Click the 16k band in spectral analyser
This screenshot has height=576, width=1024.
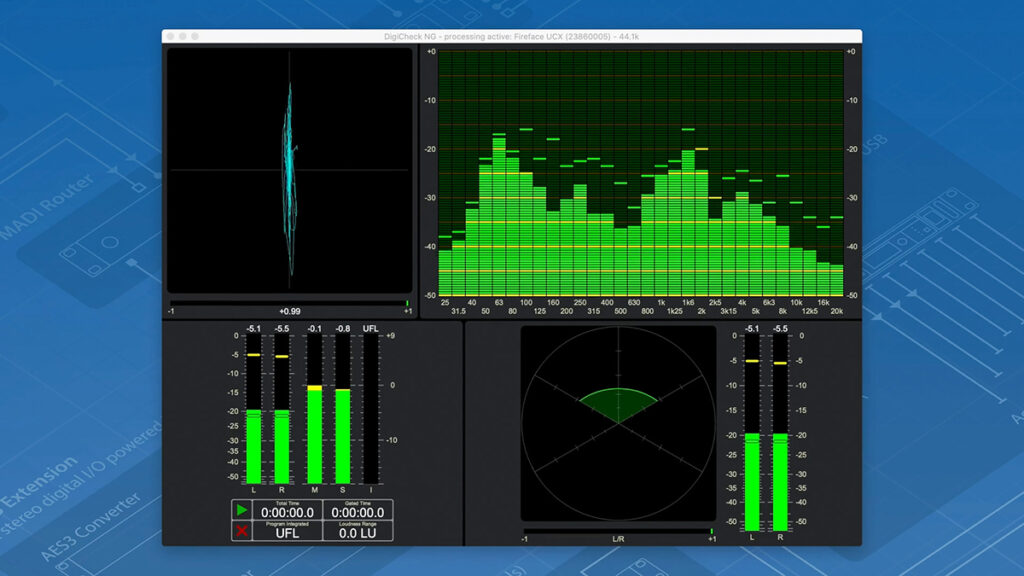tap(823, 278)
